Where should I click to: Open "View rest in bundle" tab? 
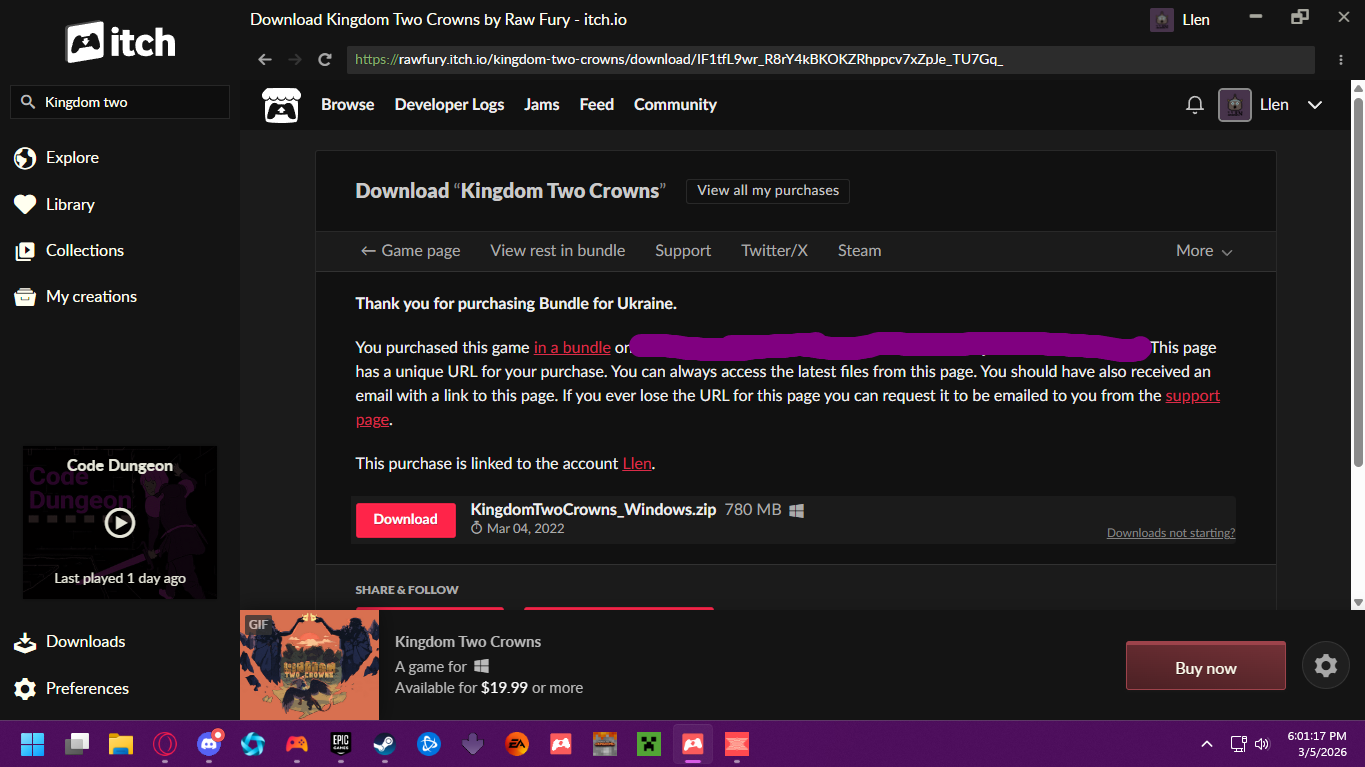tap(558, 251)
